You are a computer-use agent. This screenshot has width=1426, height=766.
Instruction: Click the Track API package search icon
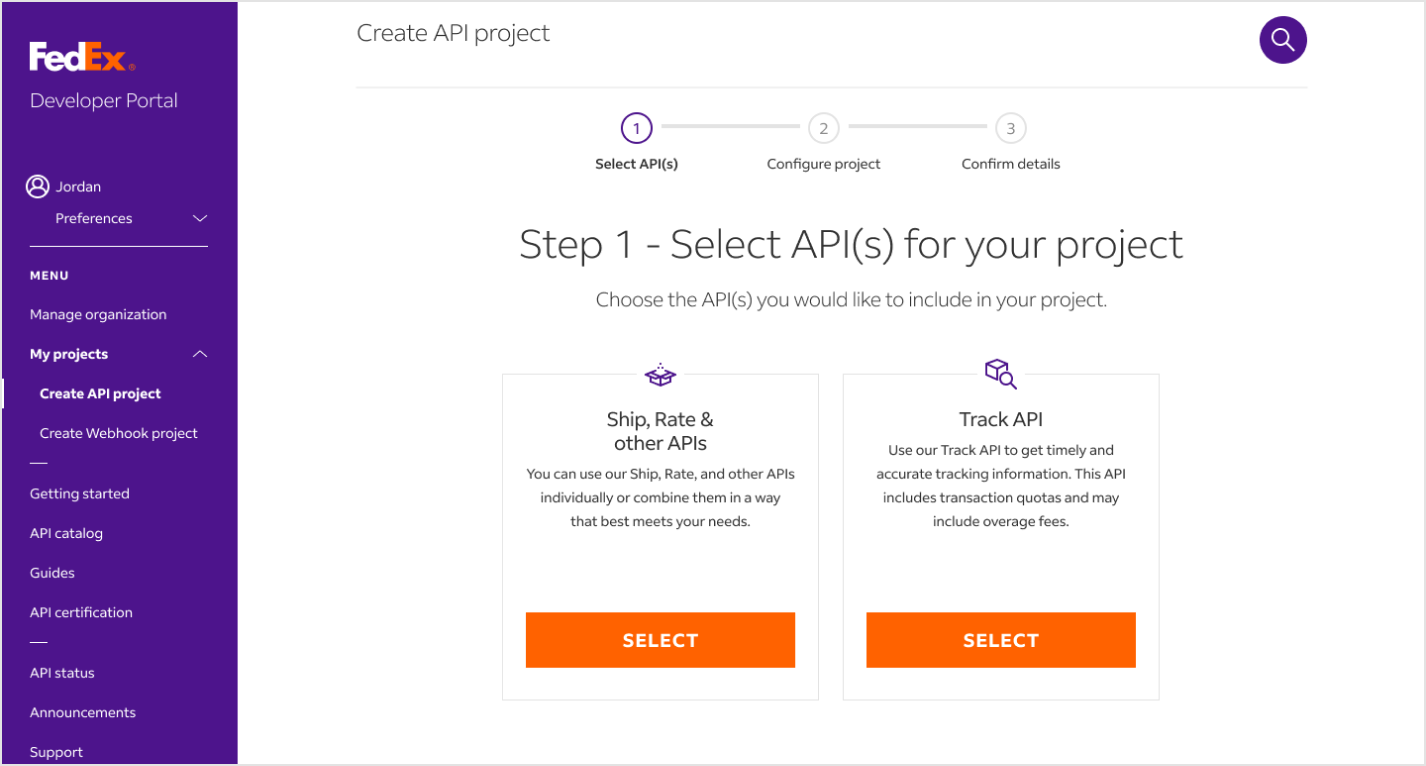[x=1001, y=374]
